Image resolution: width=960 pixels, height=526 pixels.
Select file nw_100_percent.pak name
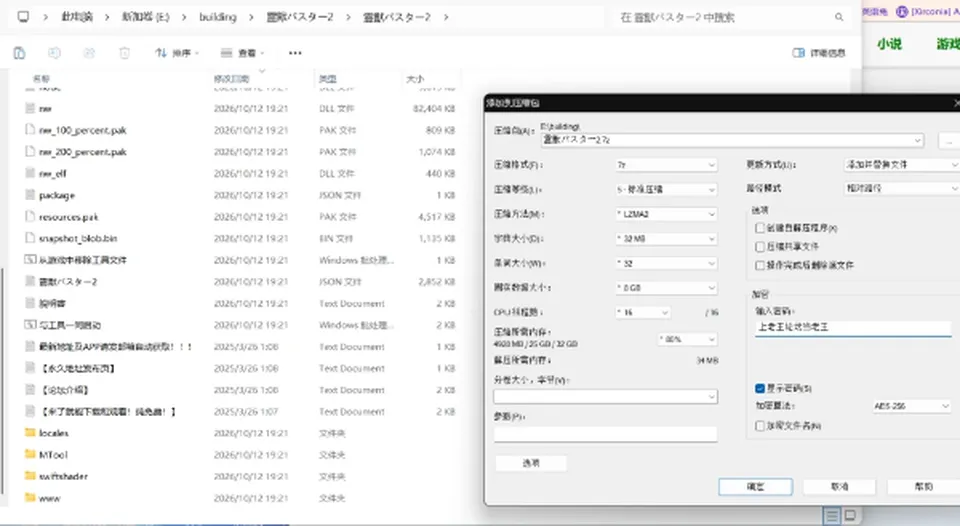tap(83, 130)
